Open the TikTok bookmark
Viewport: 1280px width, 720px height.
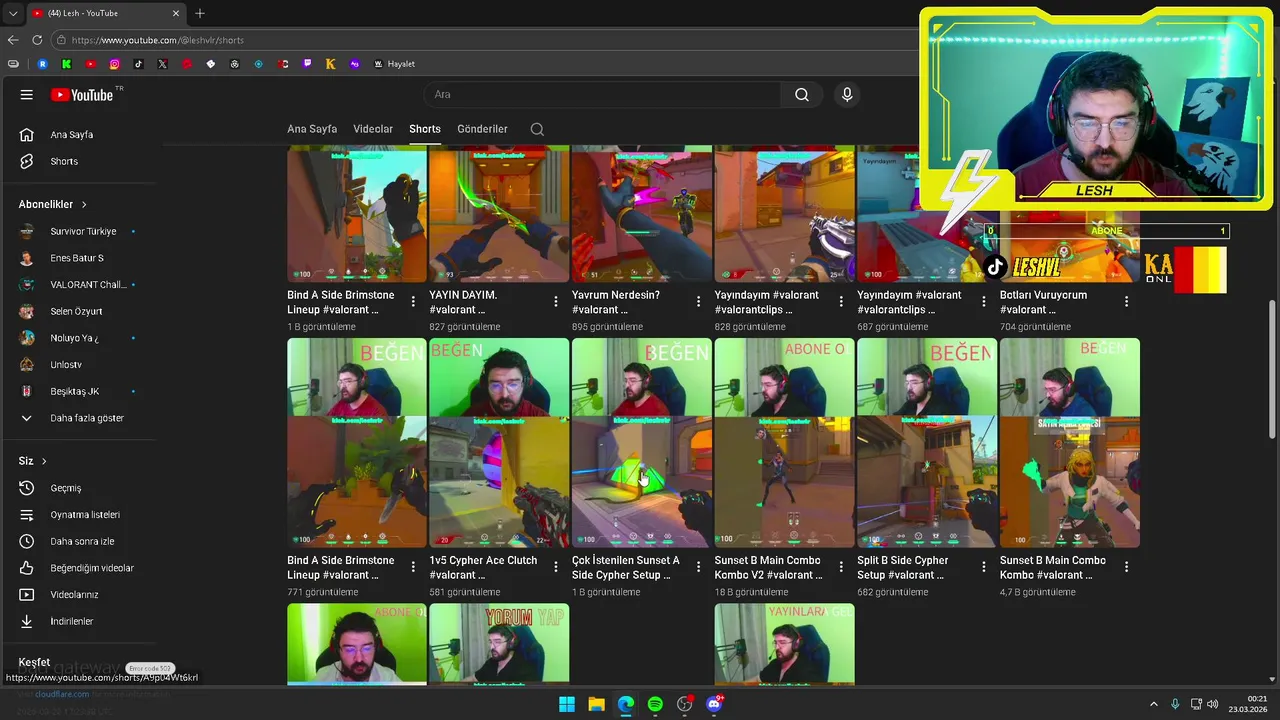coord(138,64)
